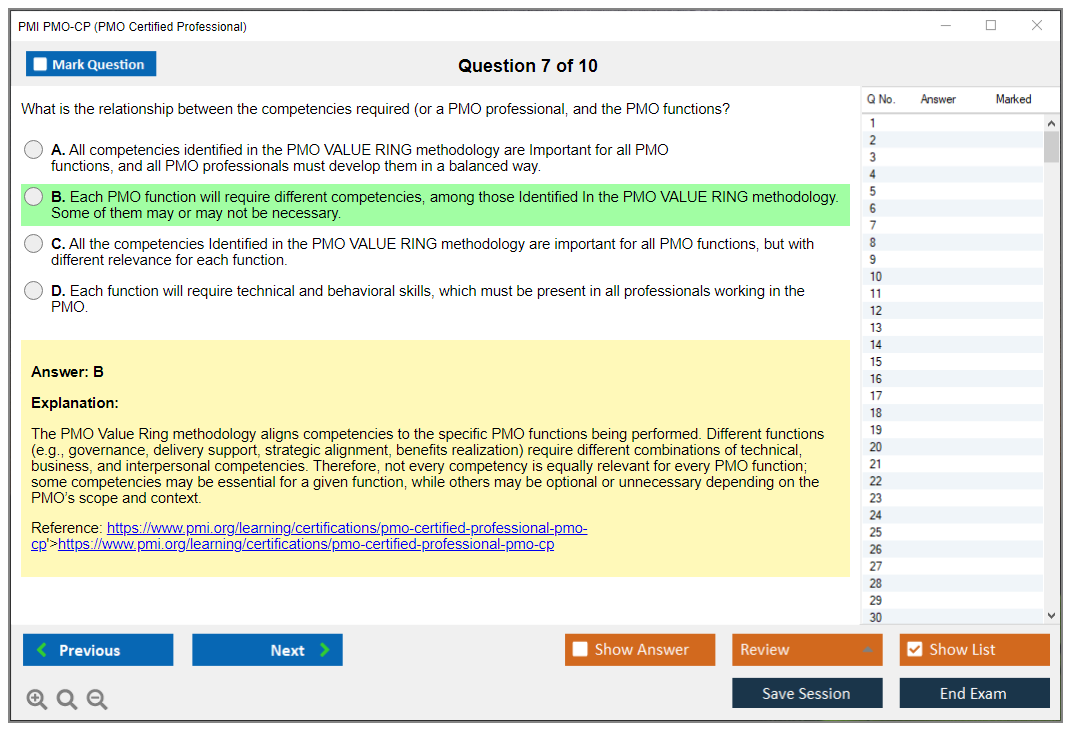Select answer option A radio button
Viewport: 1075px width, 735px height.
click(x=34, y=150)
